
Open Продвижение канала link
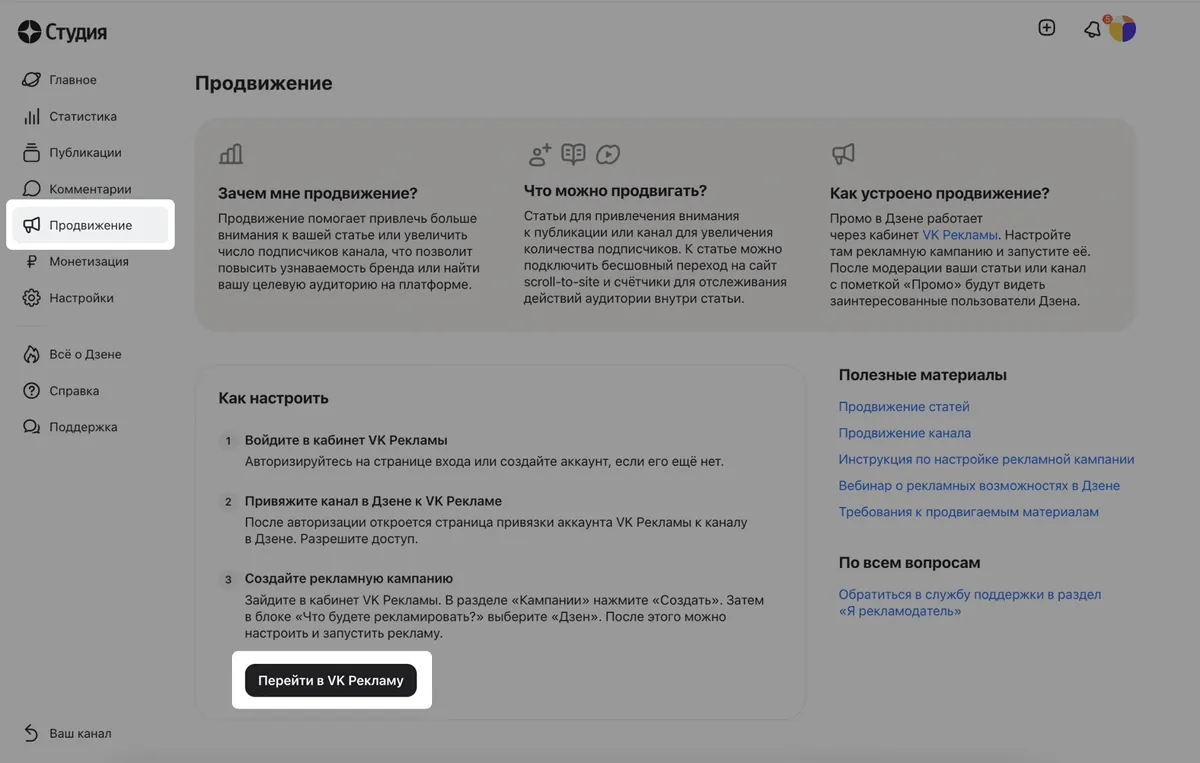click(905, 433)
